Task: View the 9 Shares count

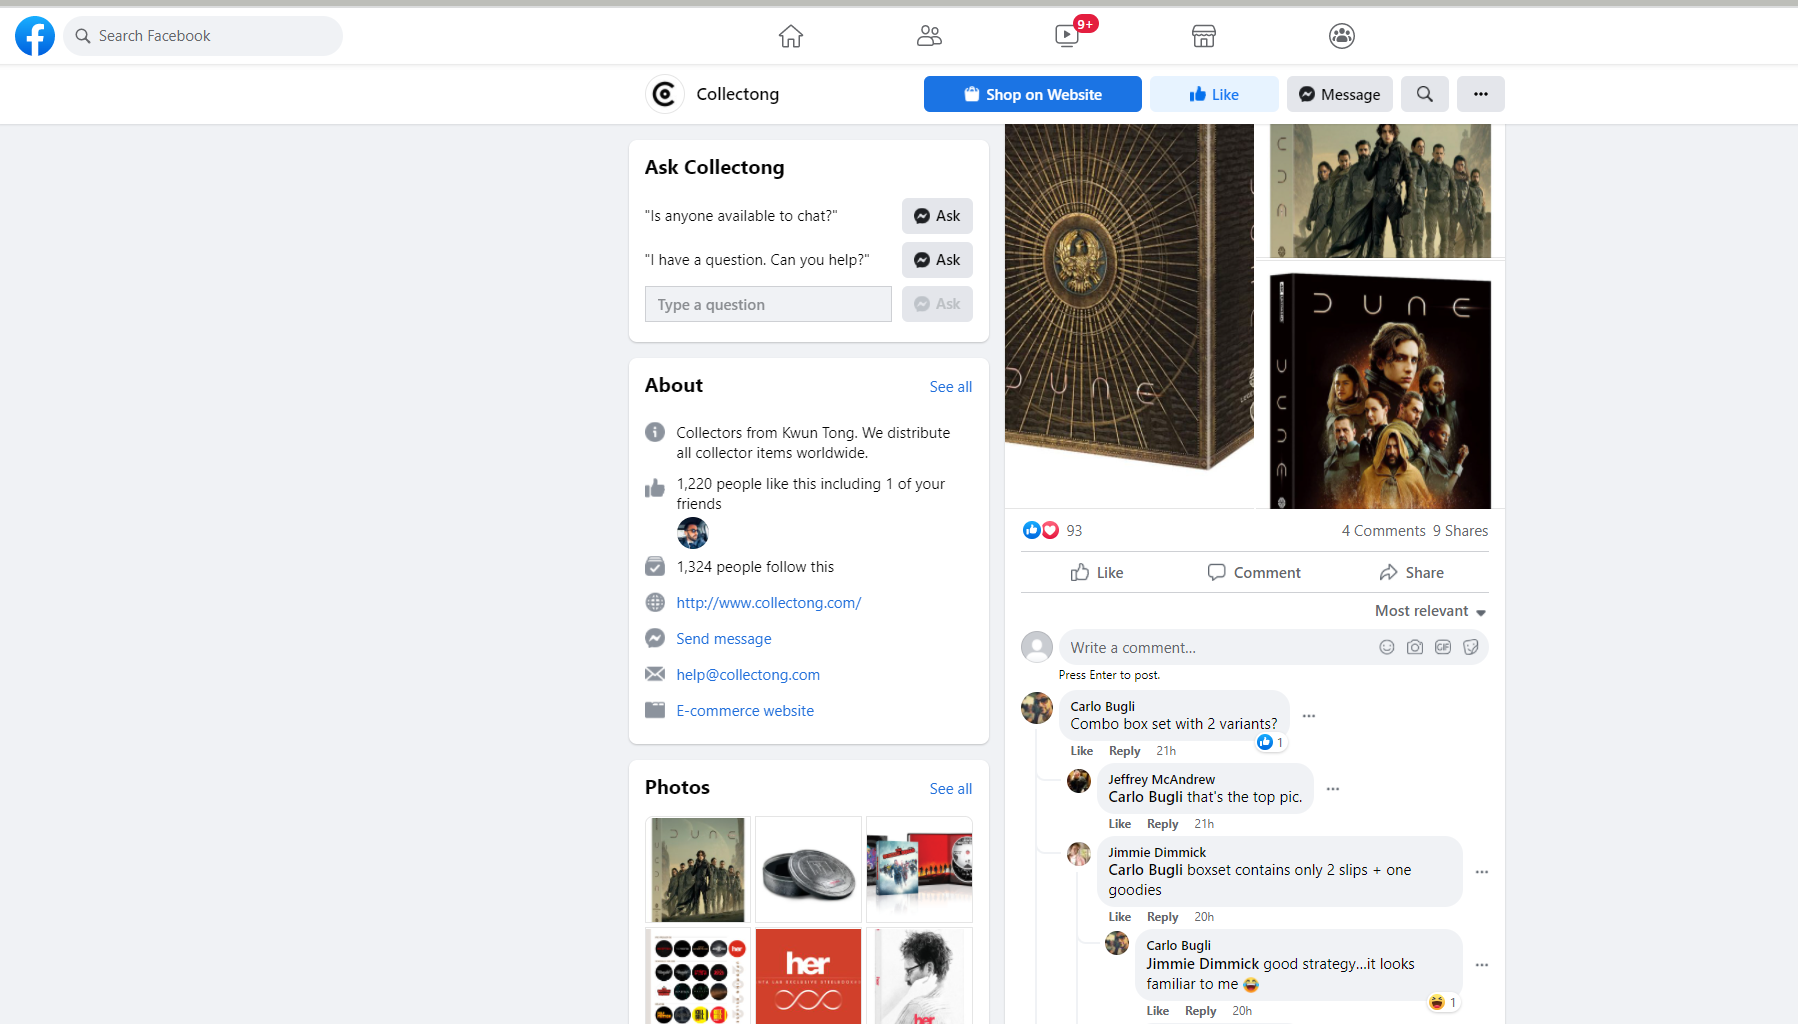Action: pos(1460,531)
